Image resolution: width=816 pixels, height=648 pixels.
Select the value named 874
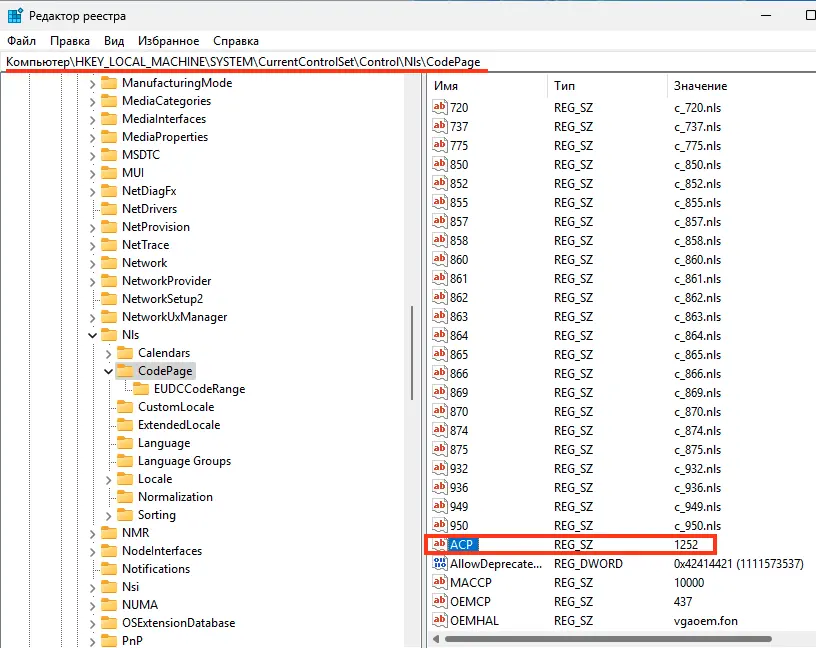coord(459,430)
